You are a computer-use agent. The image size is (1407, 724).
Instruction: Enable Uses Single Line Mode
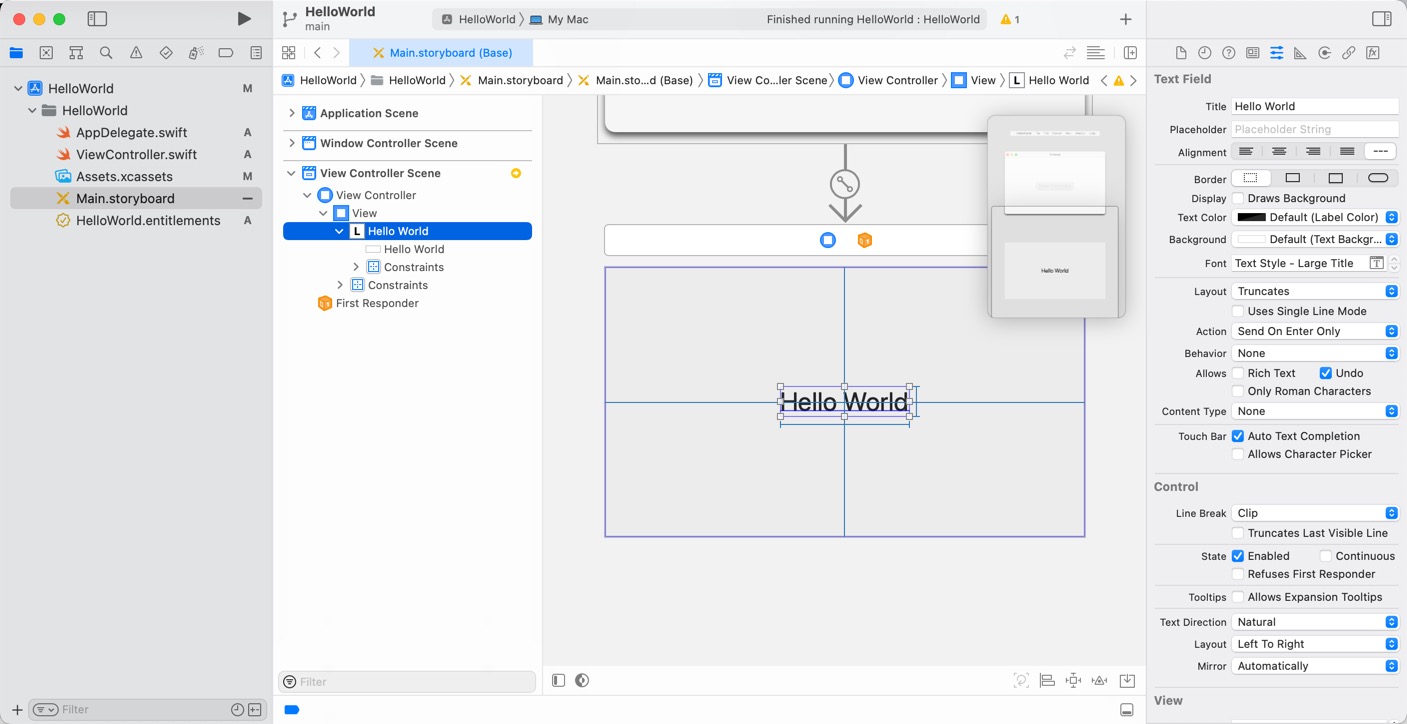click(x=1238, y=311)
